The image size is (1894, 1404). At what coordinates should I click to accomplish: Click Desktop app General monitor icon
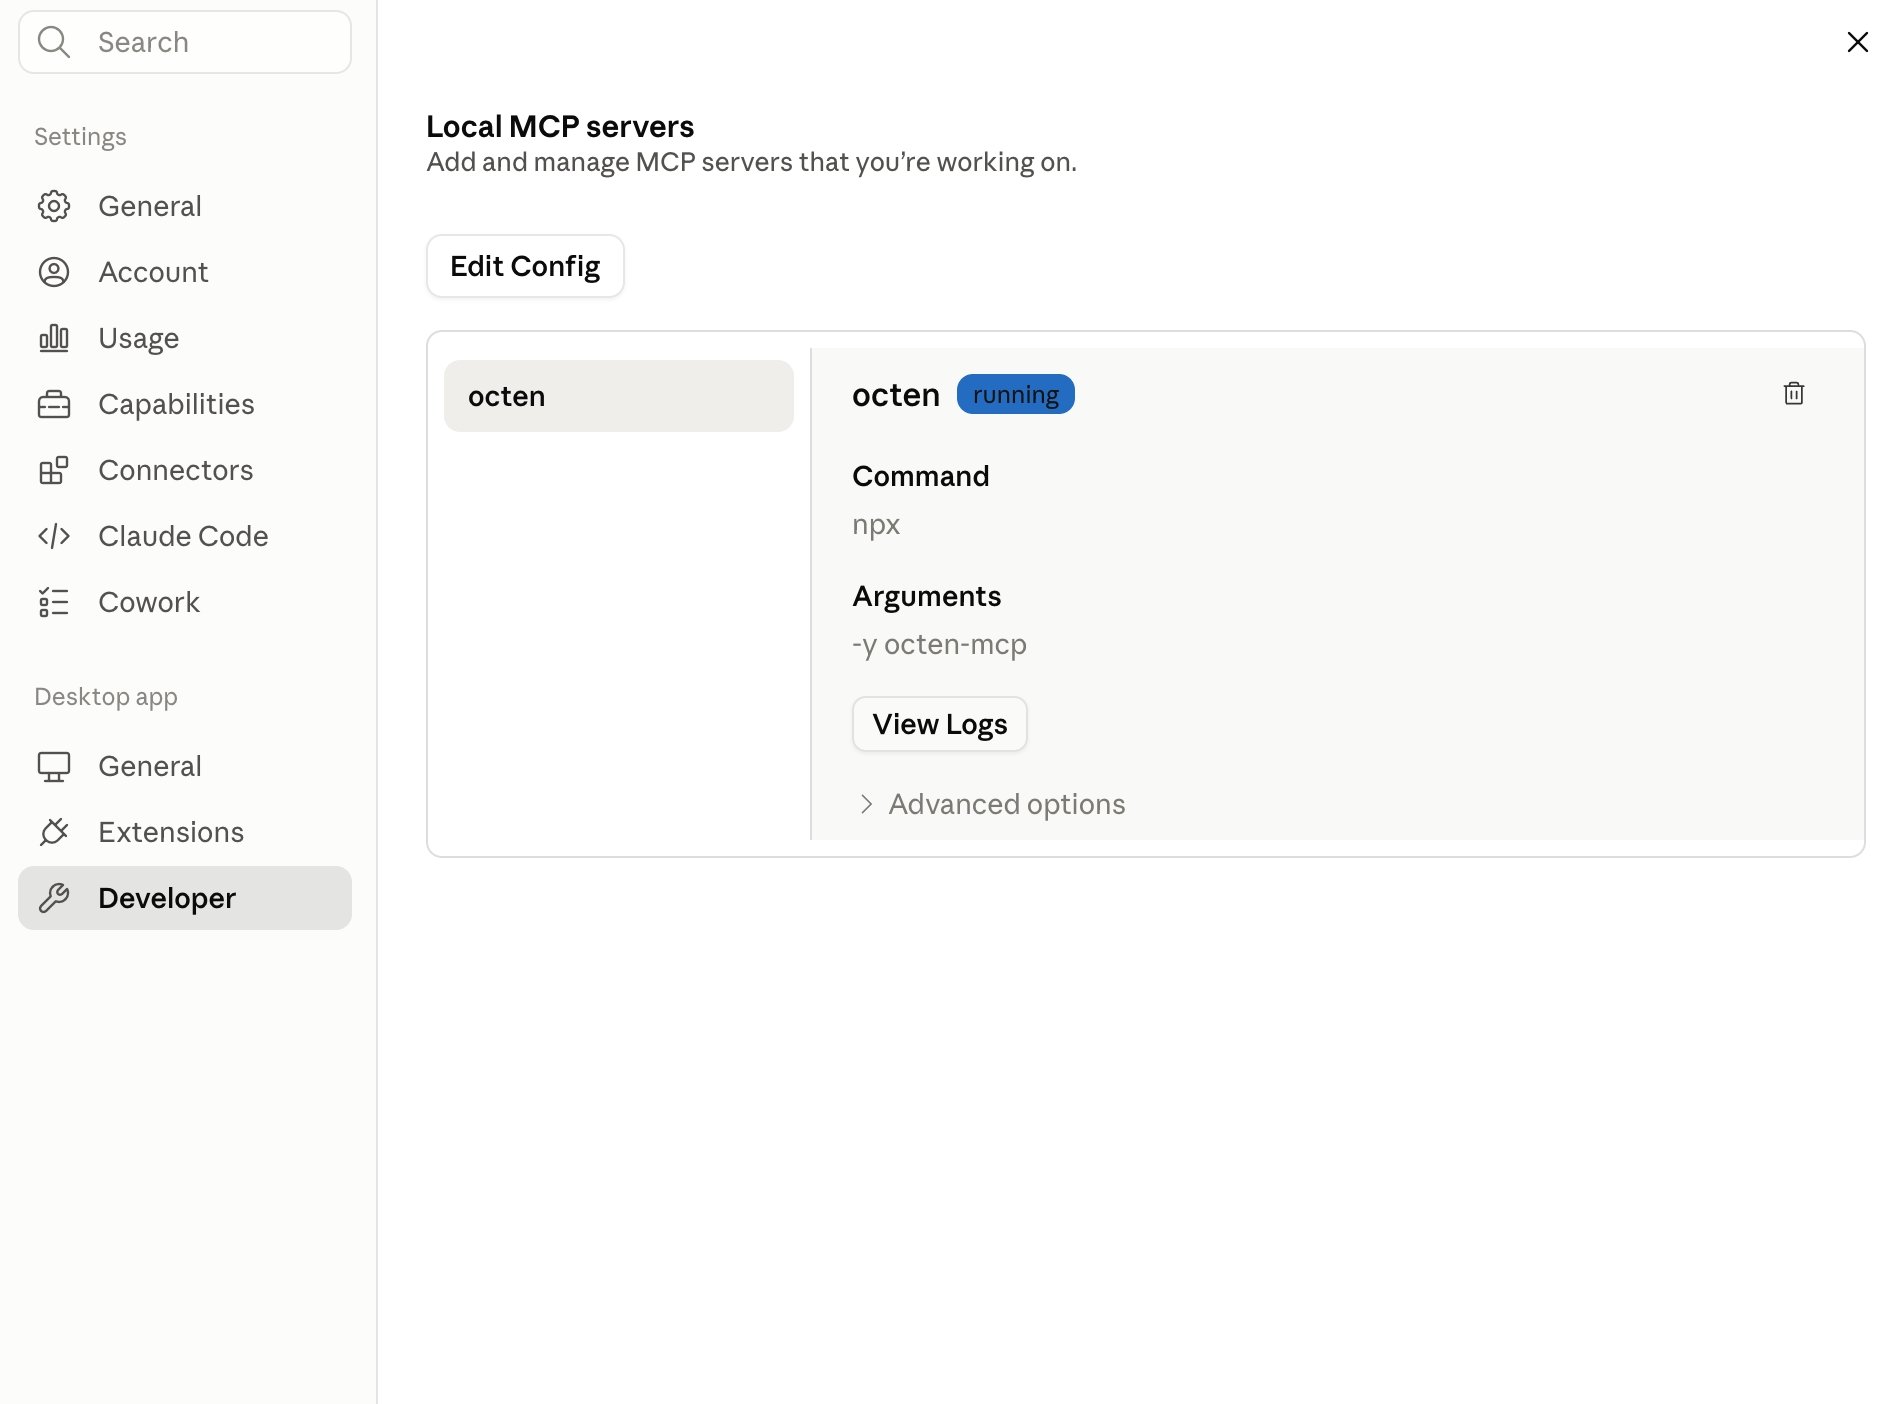54,766
